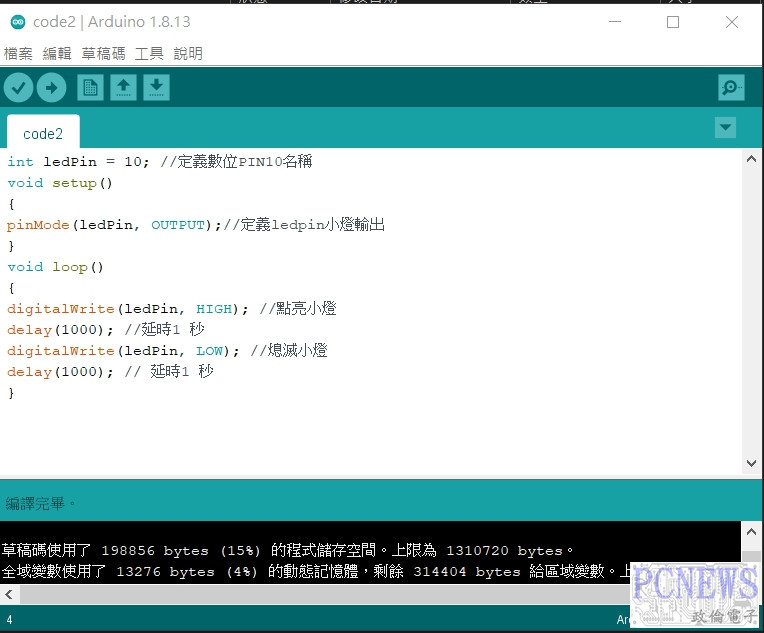Image resolution: width=764 pixels, height=633 pixels.
Task: Click the editor scrollbar down arrow
Action: (751, 463)
